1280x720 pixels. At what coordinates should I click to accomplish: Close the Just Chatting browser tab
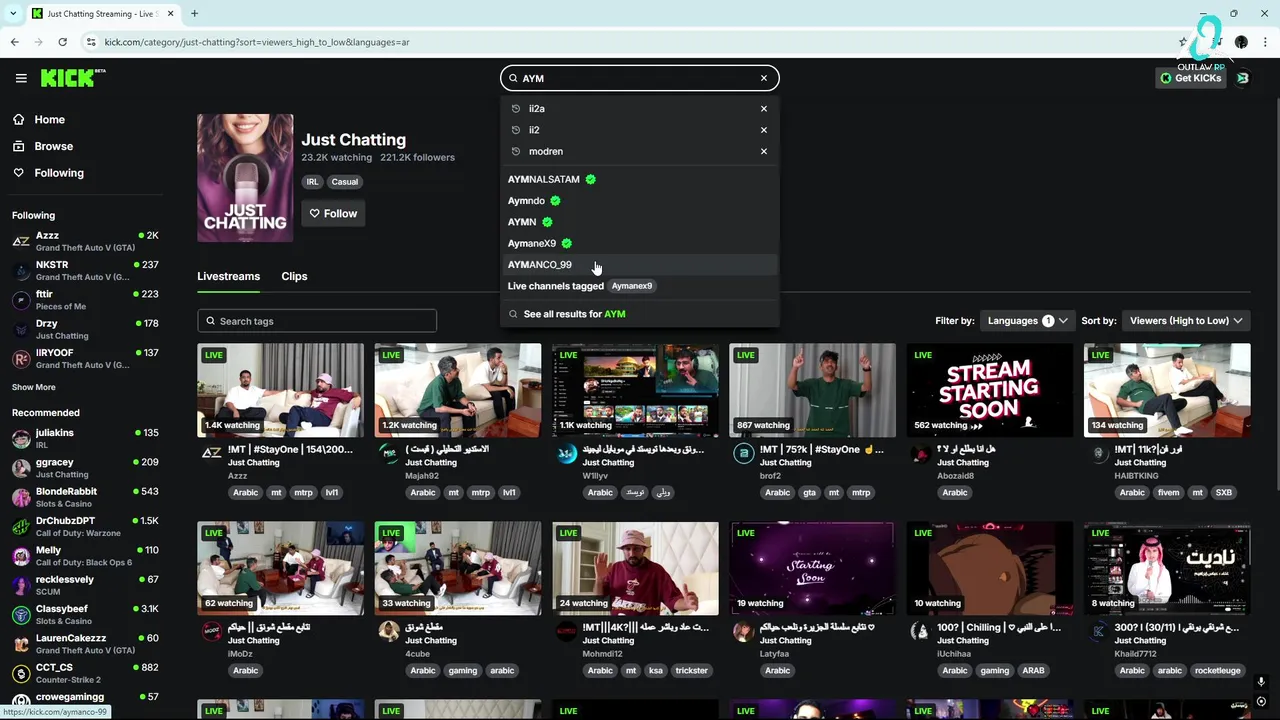point(171,14)
